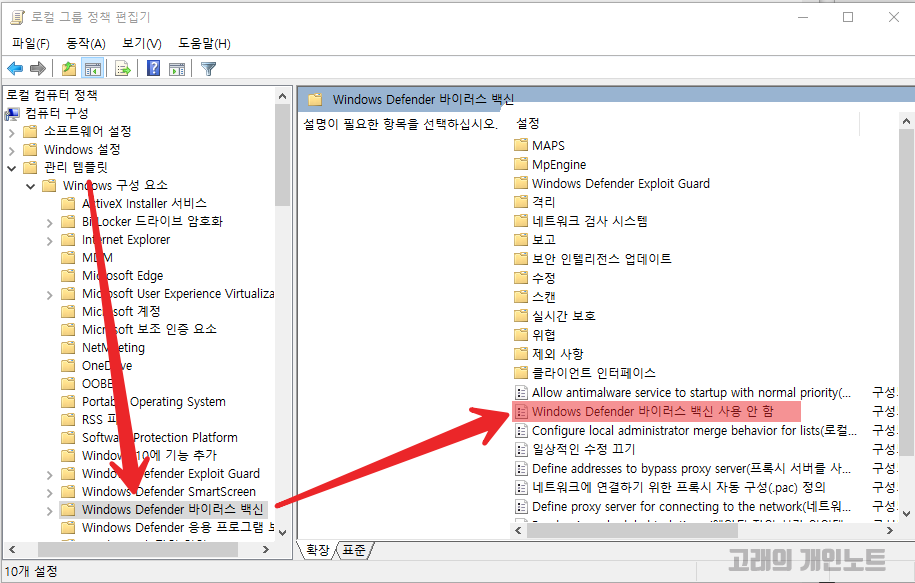Click the Up one level folder icon
The height and width of the screenshot is (583, 915).
[69, 69]
